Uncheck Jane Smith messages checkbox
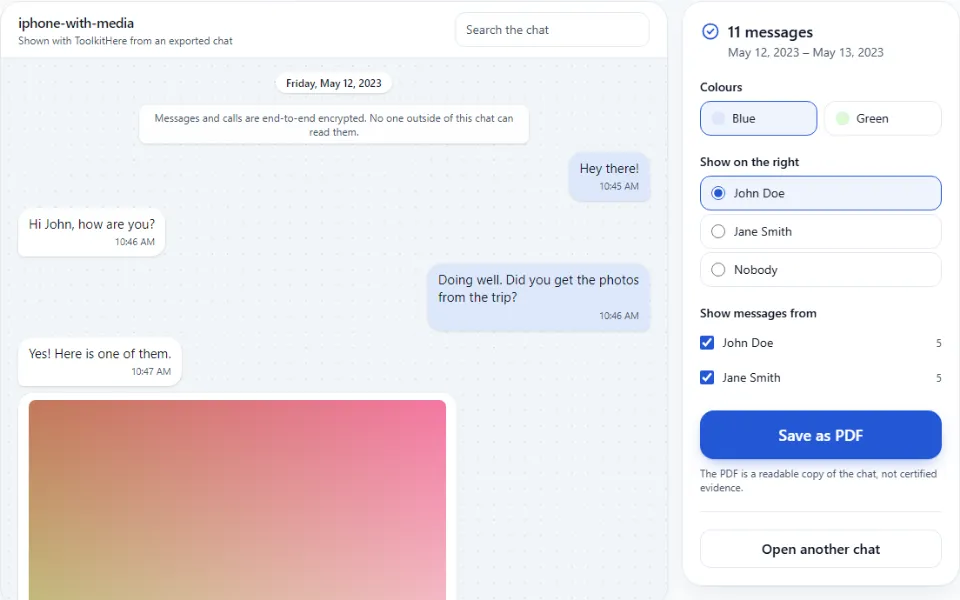The image size is (960, 600). point(707,377)
